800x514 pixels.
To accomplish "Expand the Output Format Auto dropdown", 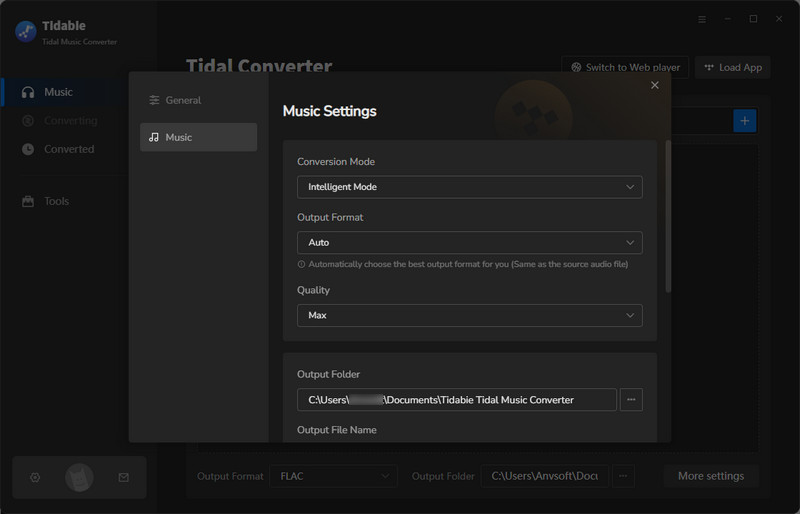I will coord(469,242).
